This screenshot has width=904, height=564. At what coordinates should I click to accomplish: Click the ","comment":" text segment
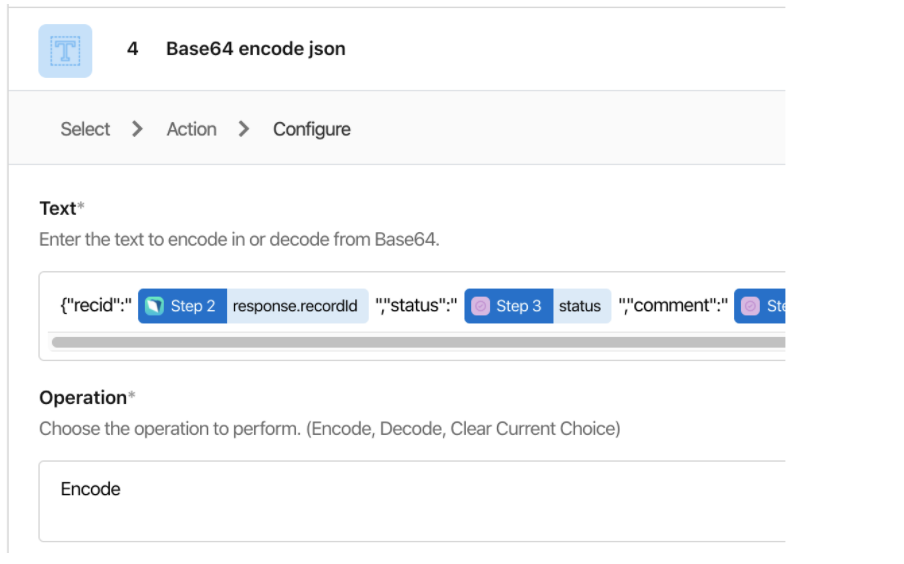pos(673,305)
